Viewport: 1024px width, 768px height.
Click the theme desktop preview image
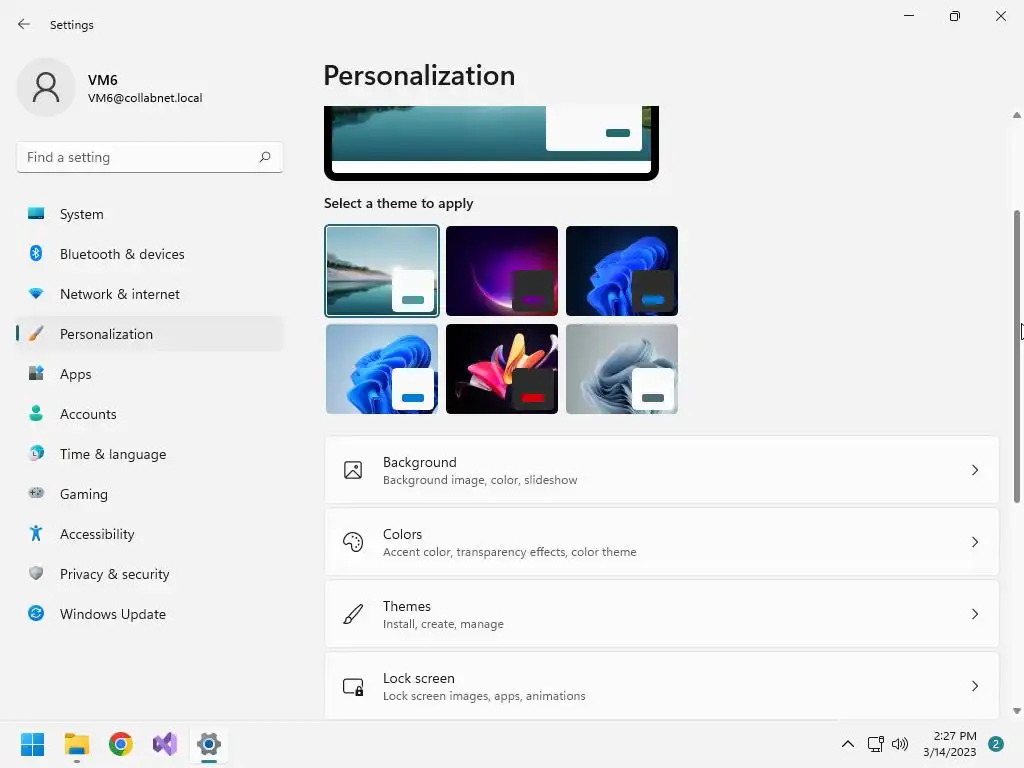click(x=491, y=142)
